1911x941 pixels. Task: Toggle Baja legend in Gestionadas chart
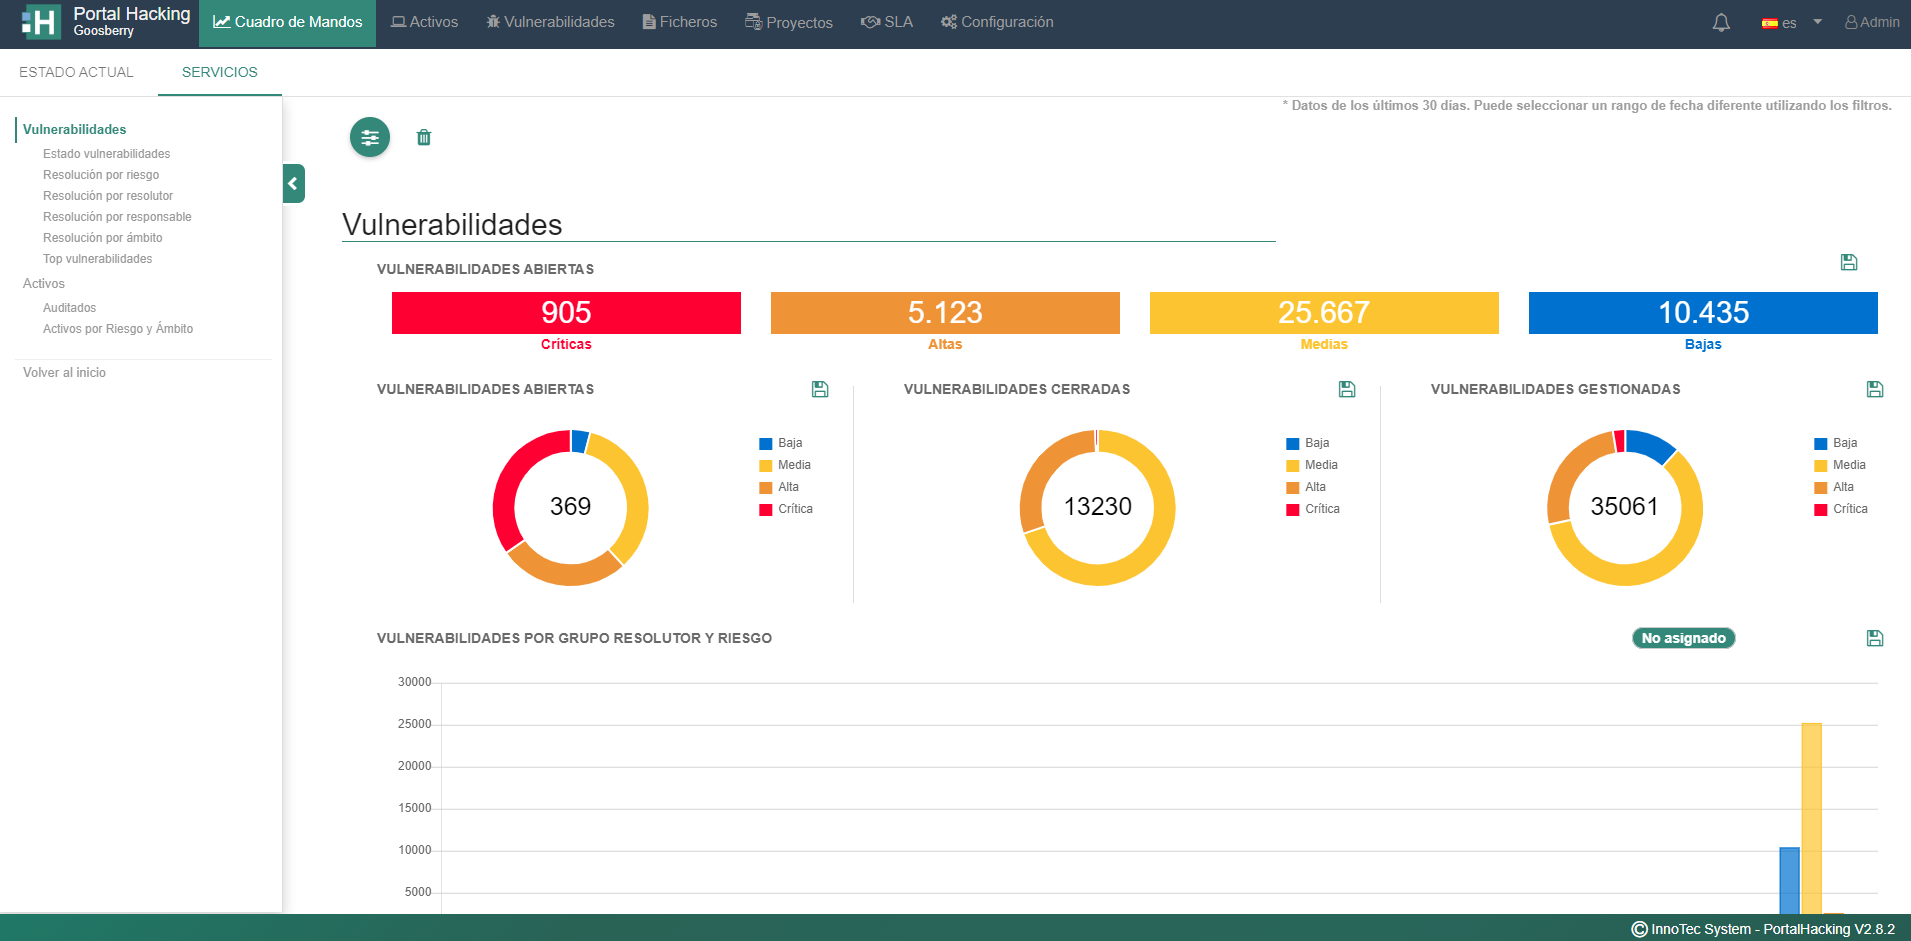1836,443
